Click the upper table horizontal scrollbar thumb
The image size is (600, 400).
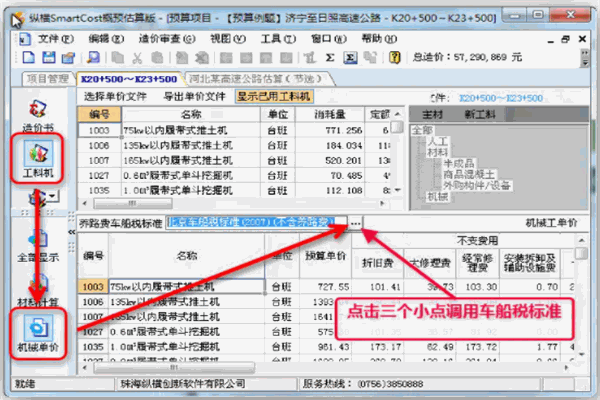[133, 204]
